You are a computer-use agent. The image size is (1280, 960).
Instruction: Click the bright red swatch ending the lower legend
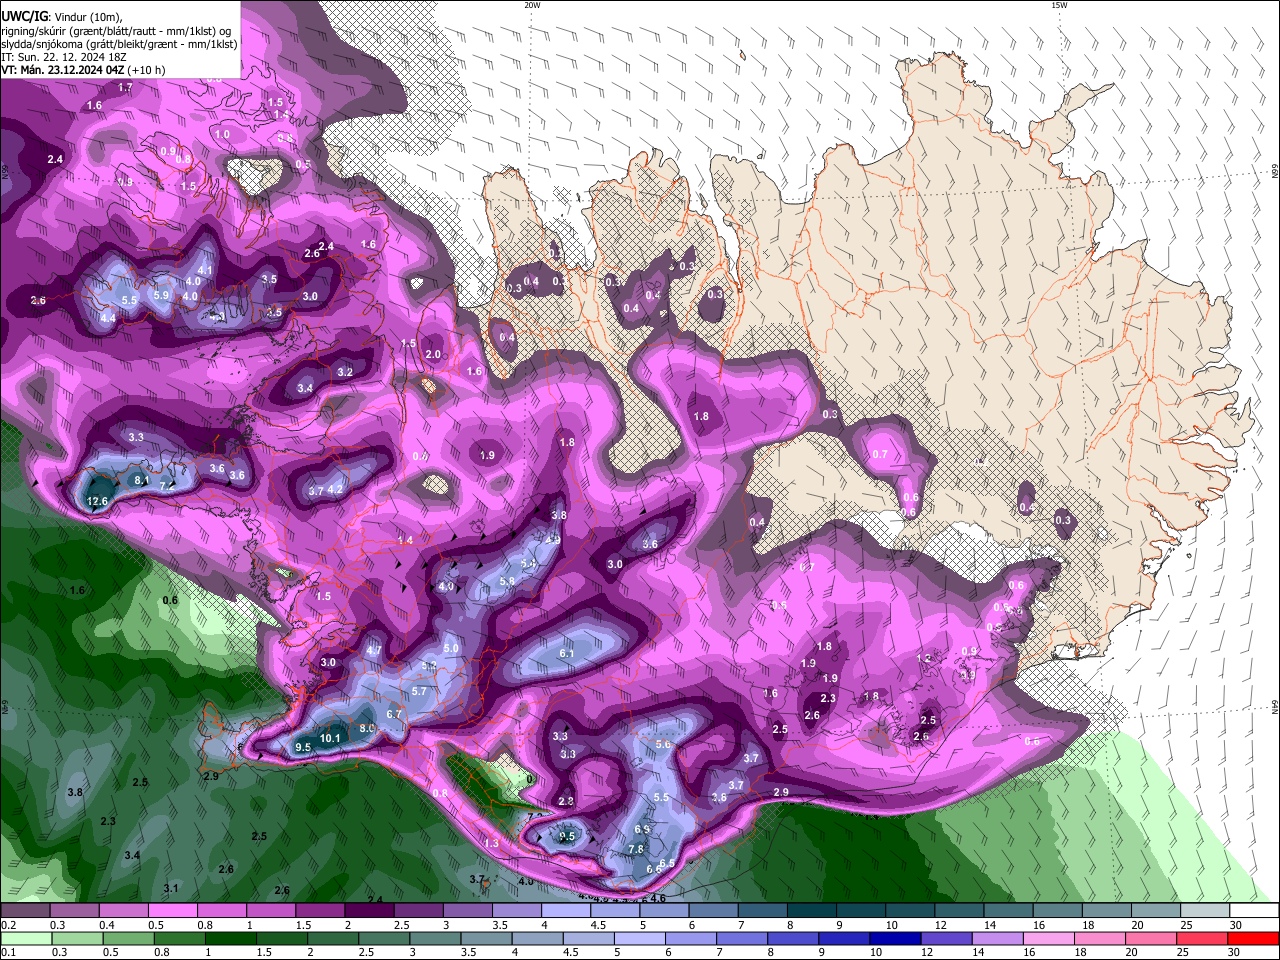tap(1252, 938)
